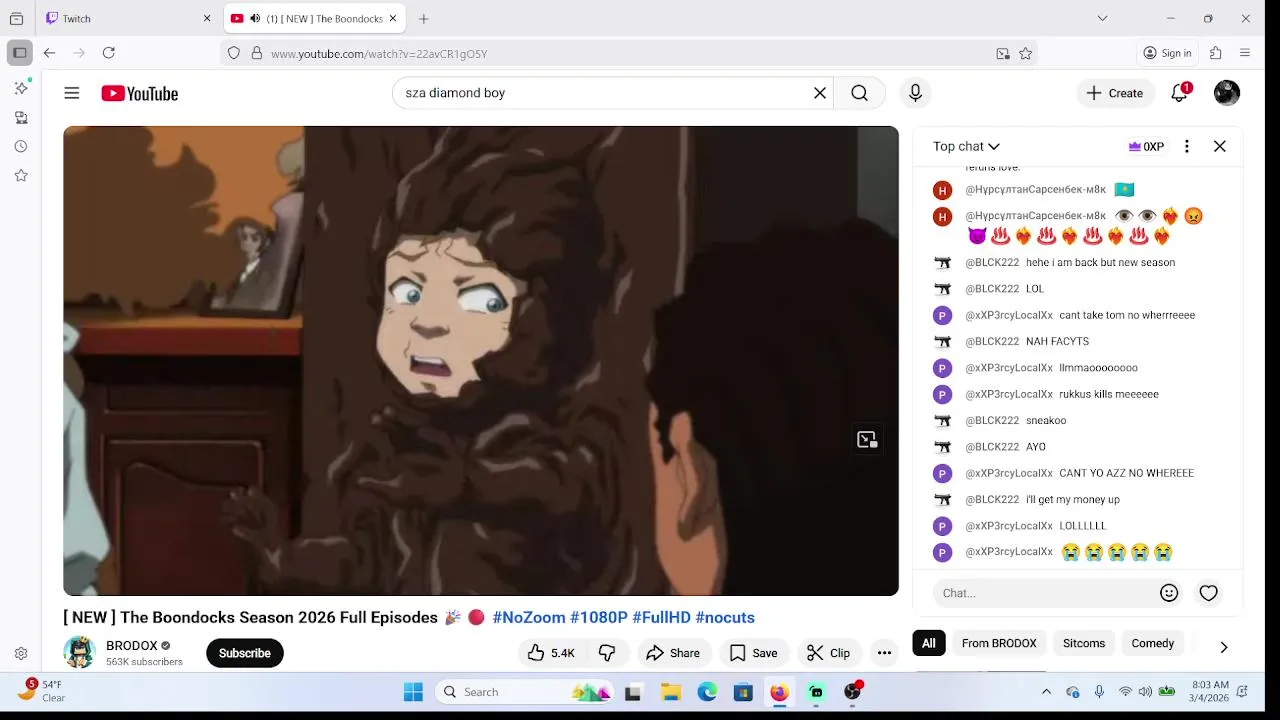This screenshot has width=1280, height=720.
Task: Open the sidebar AI chatbot sparkle icon
Action: pos(21,88)
